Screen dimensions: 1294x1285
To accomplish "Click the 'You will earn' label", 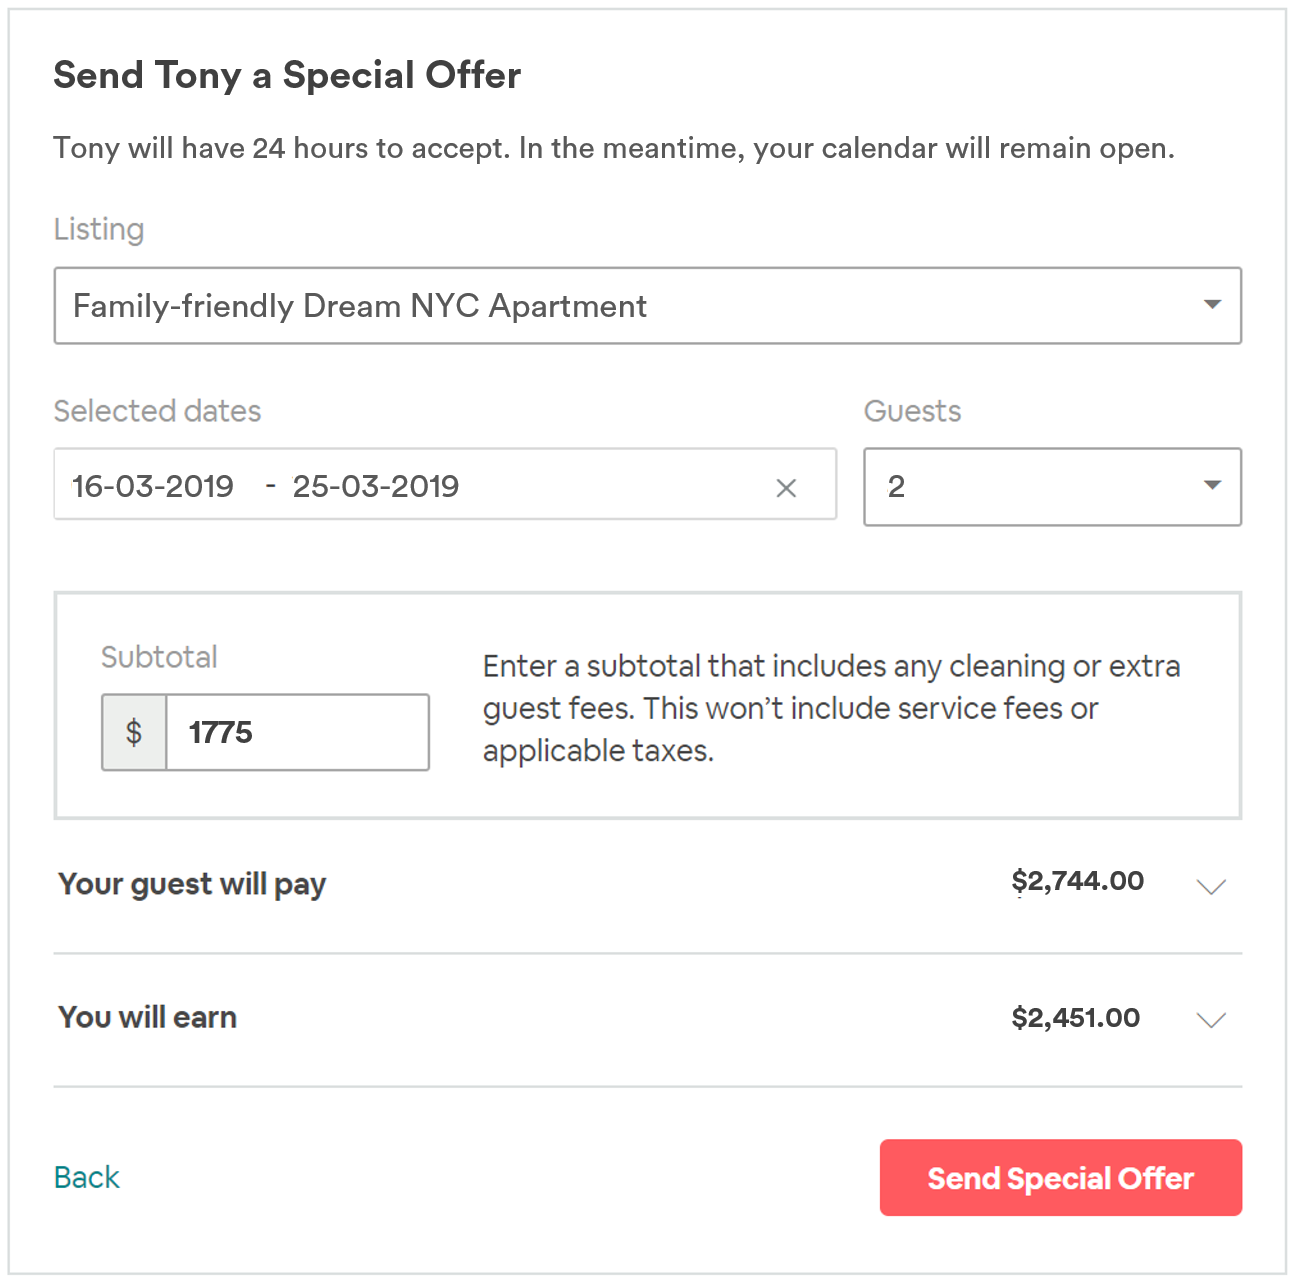I will [148, 1018].
